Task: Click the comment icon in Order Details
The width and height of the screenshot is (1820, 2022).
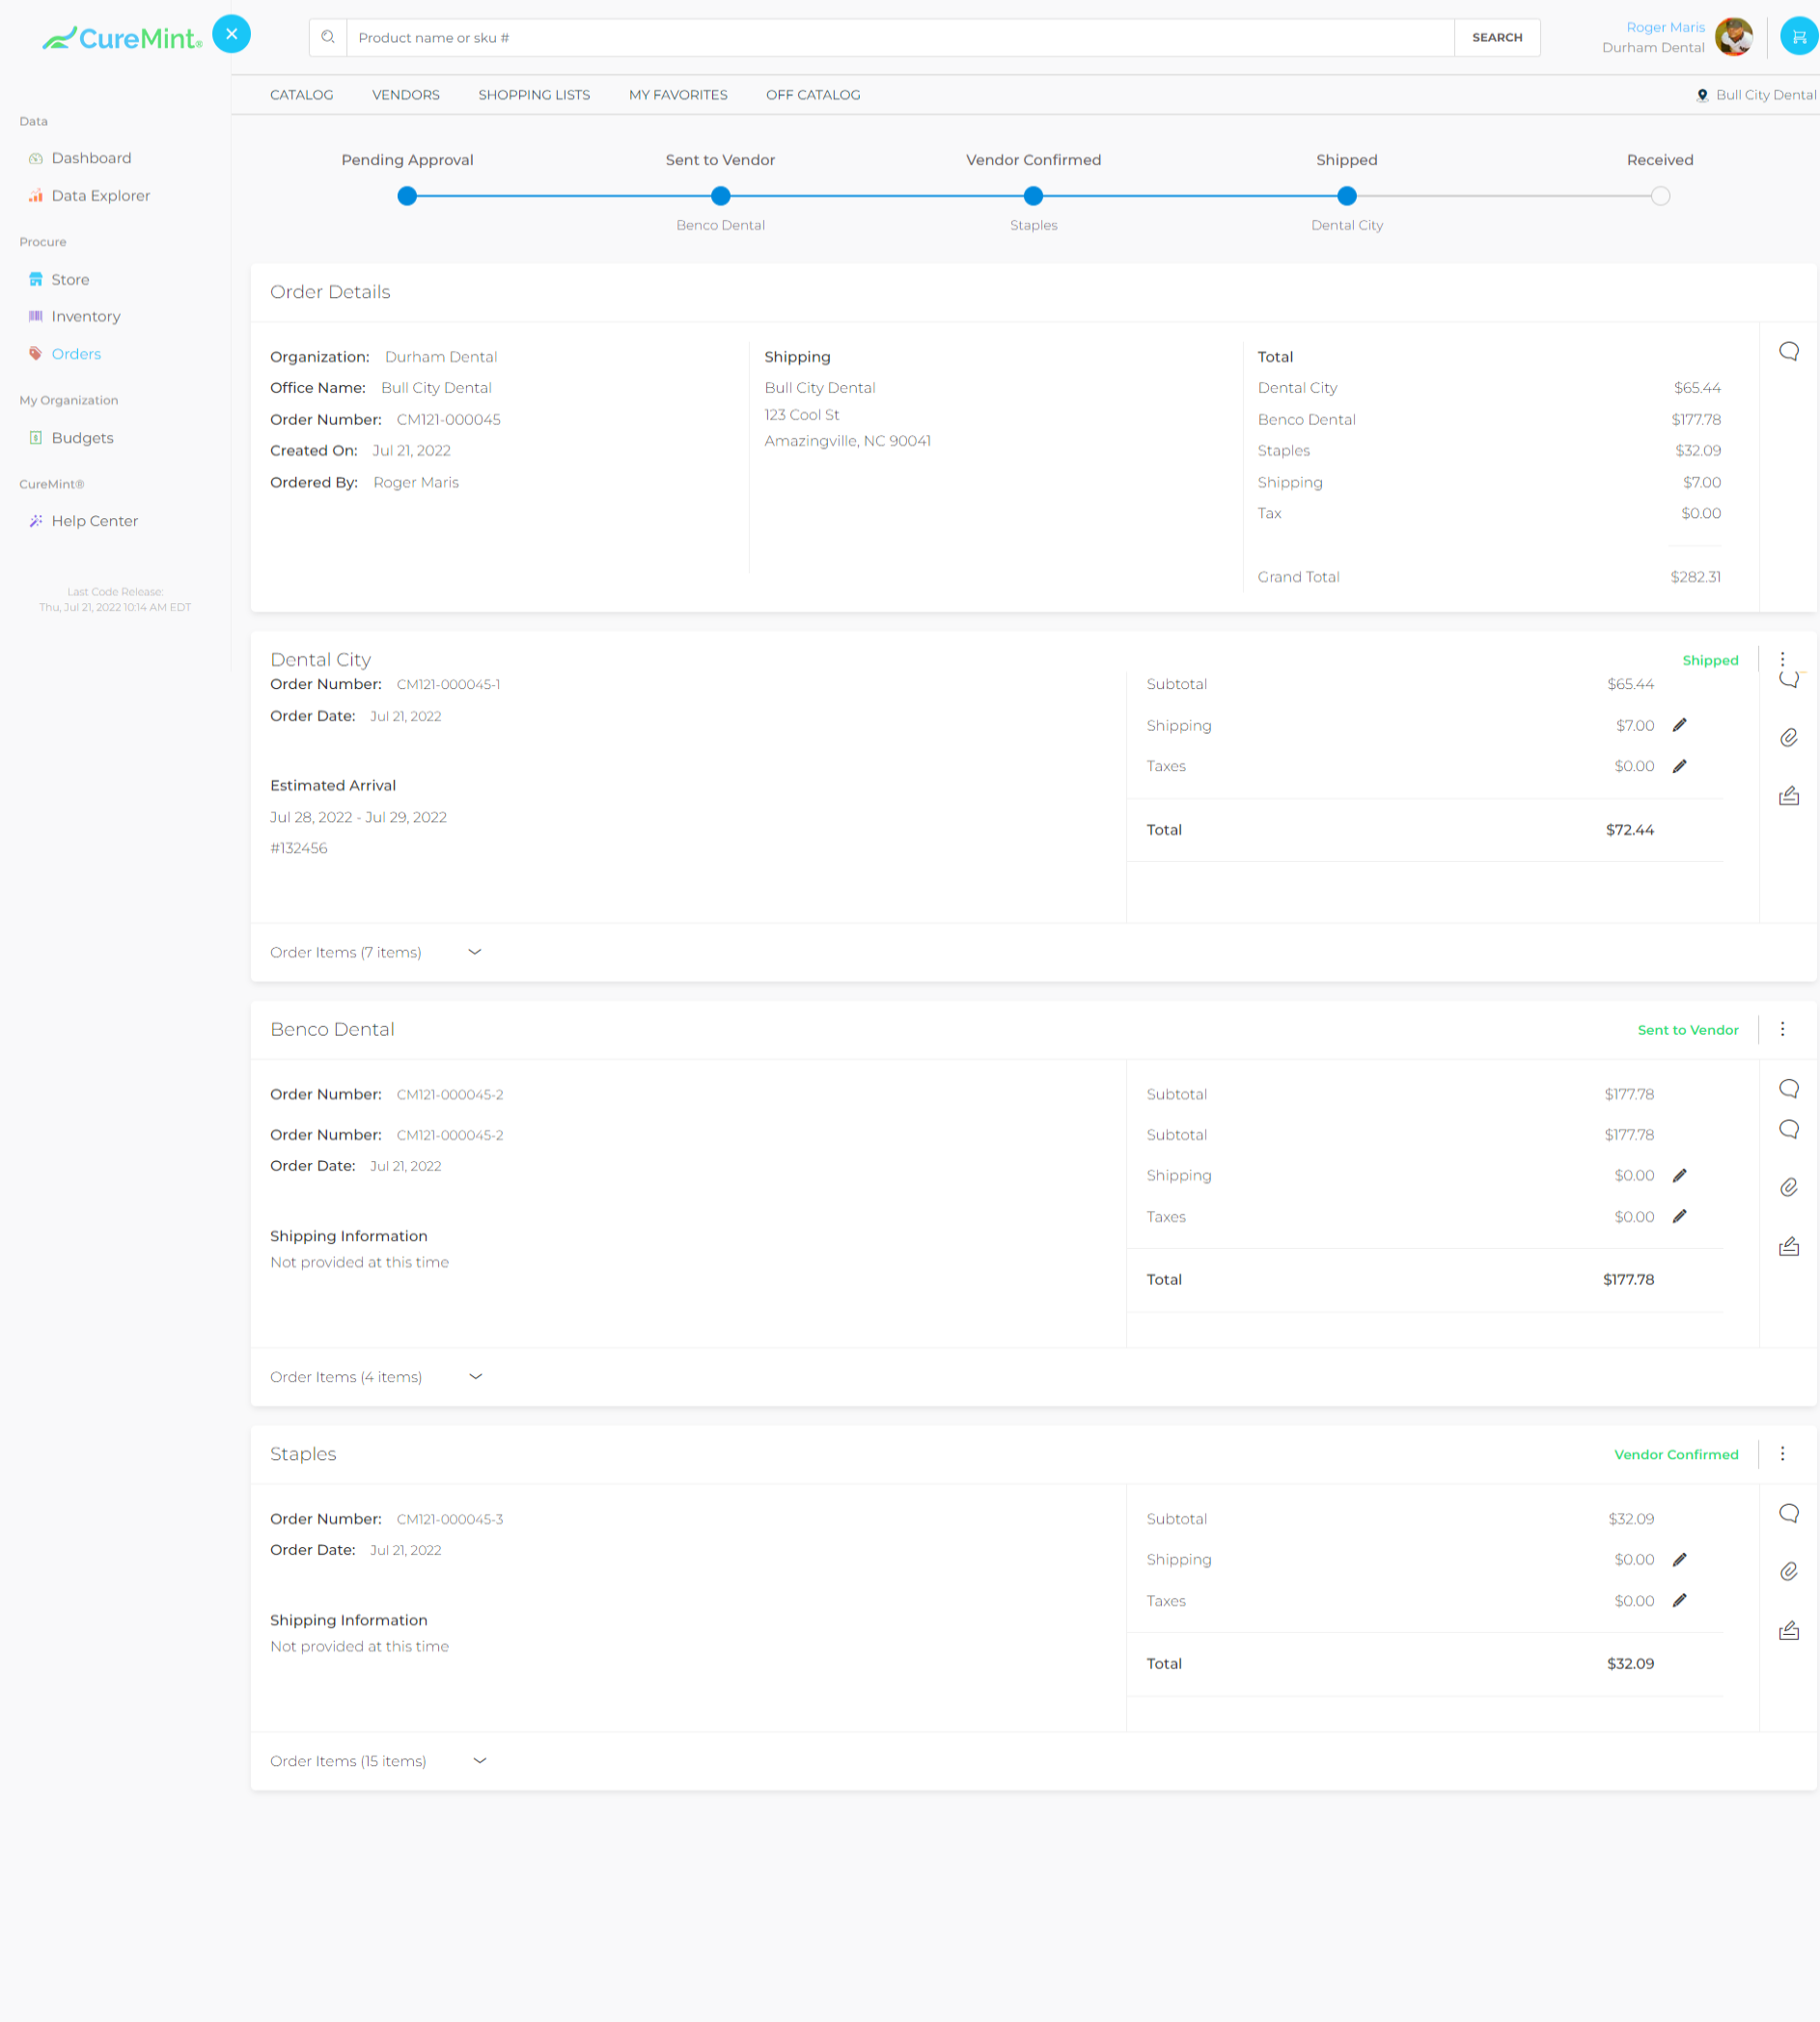Action: (x=1789, y=351)
